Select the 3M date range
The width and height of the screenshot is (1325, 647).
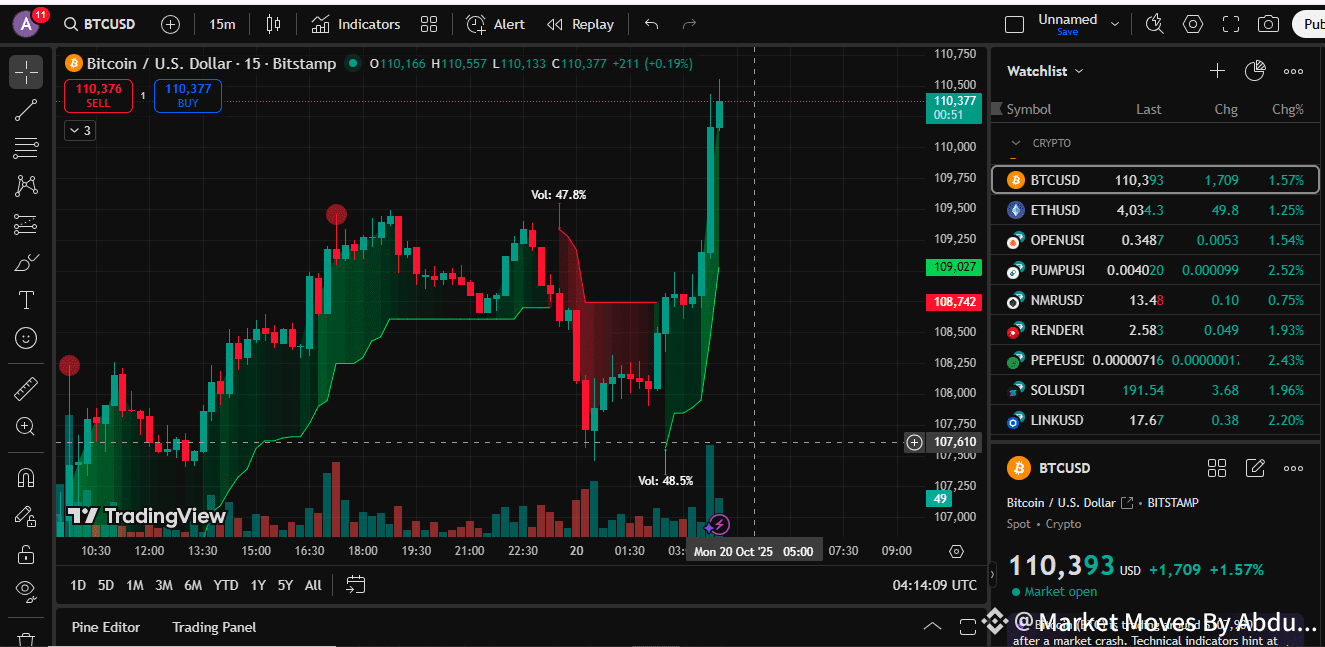pyautogui.click(x=164, y=585)
